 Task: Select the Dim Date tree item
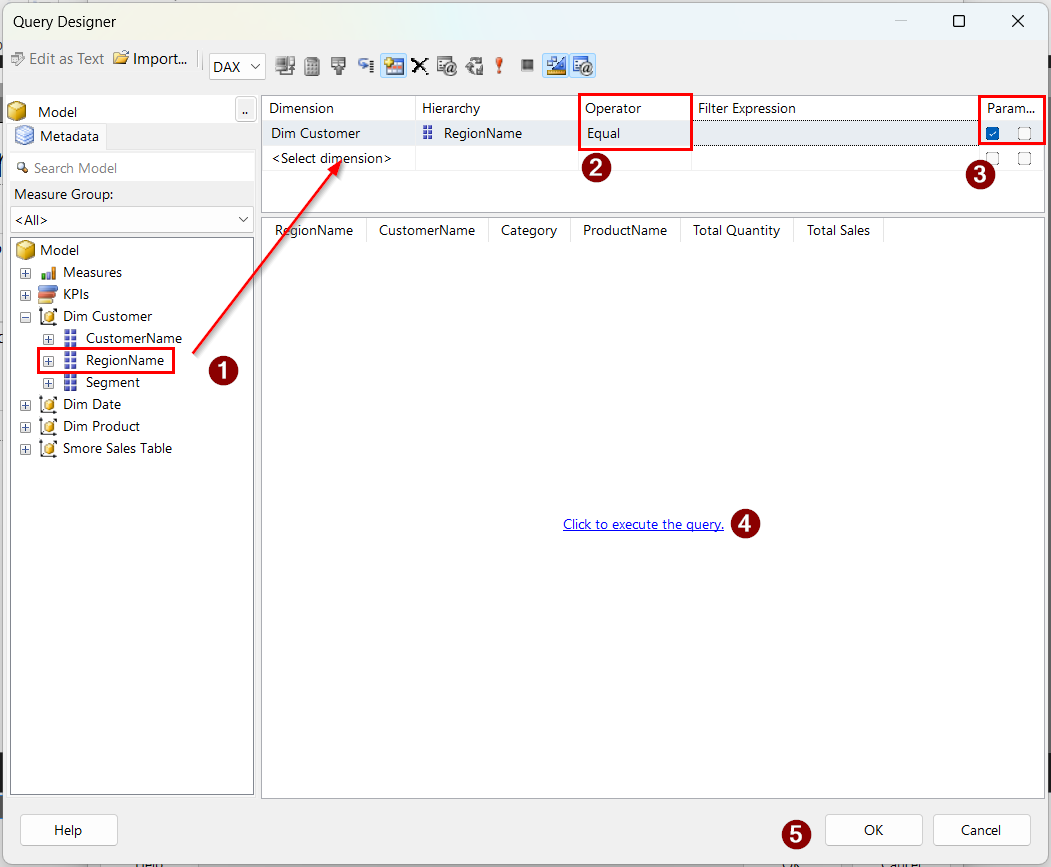tap(92, 404)
